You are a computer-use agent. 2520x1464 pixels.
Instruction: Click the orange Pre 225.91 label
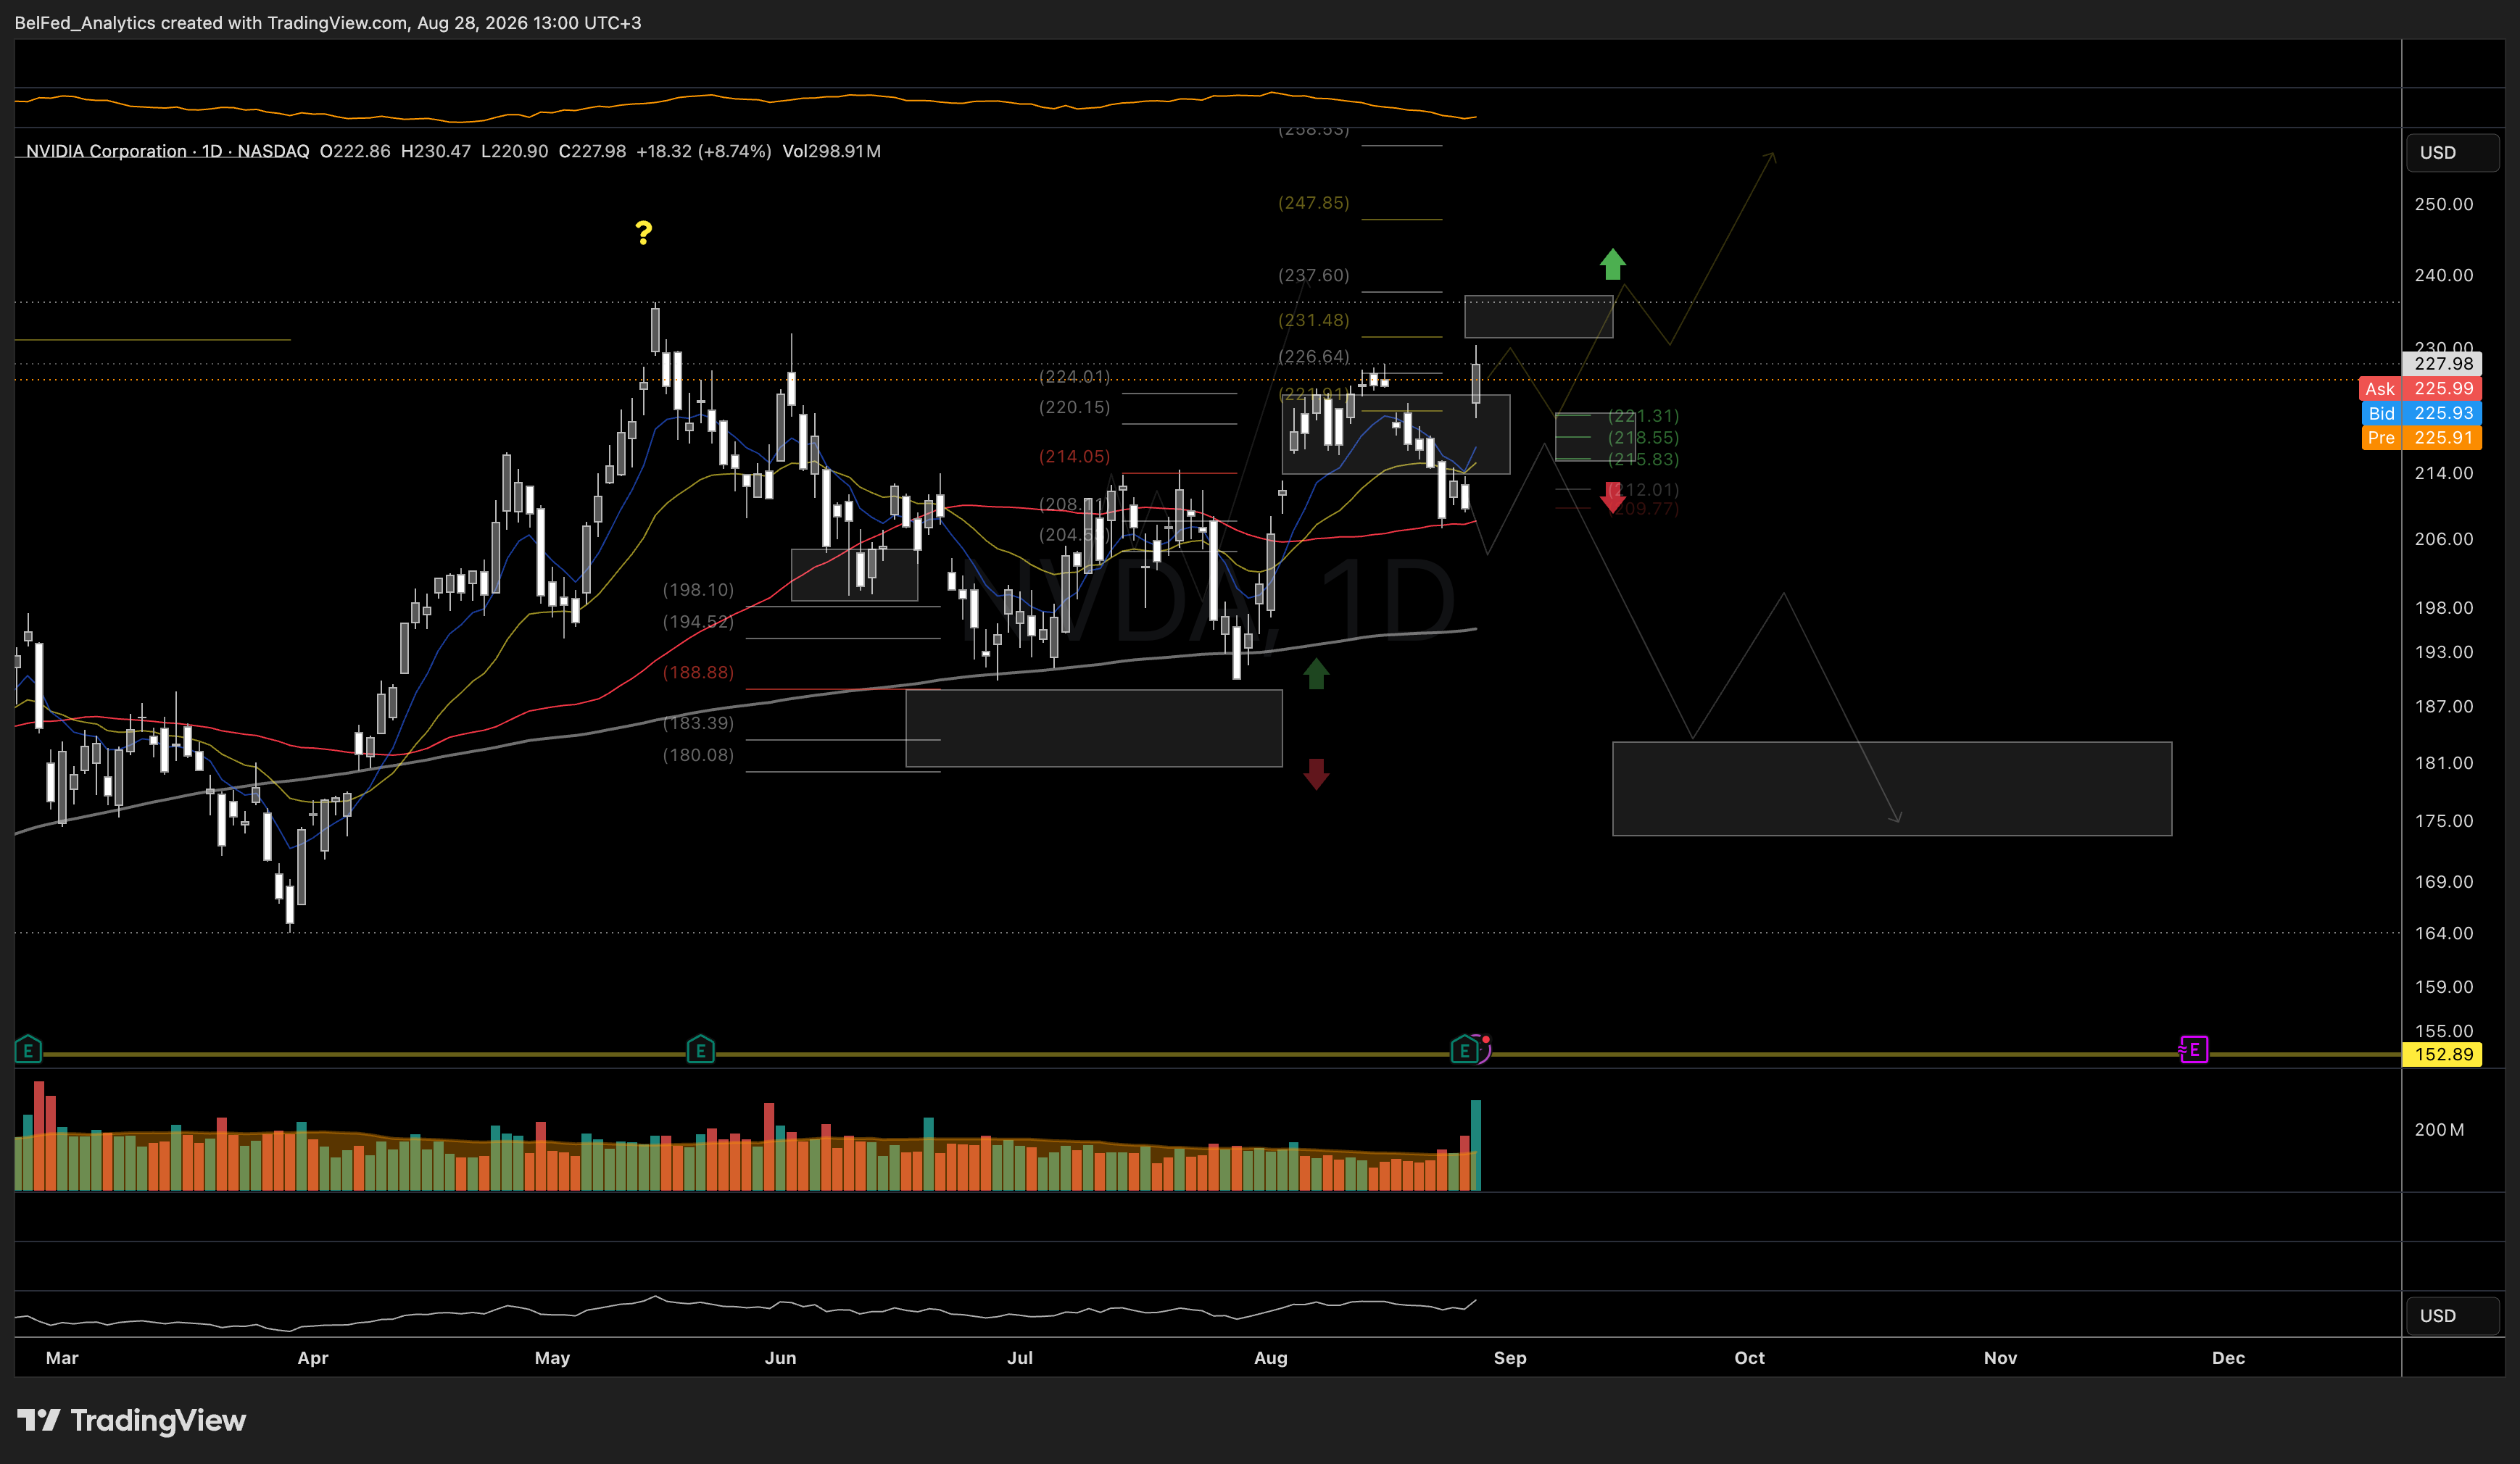coord(2421,438)
